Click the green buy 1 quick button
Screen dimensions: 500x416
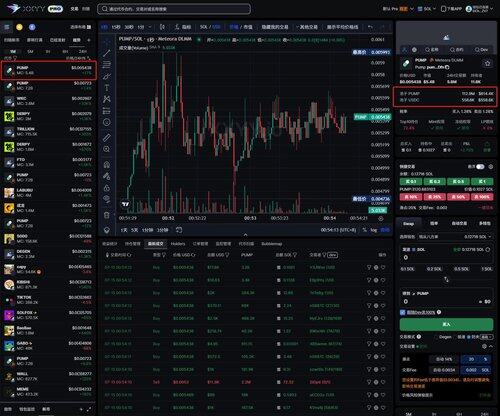click(x=482, y=182)
